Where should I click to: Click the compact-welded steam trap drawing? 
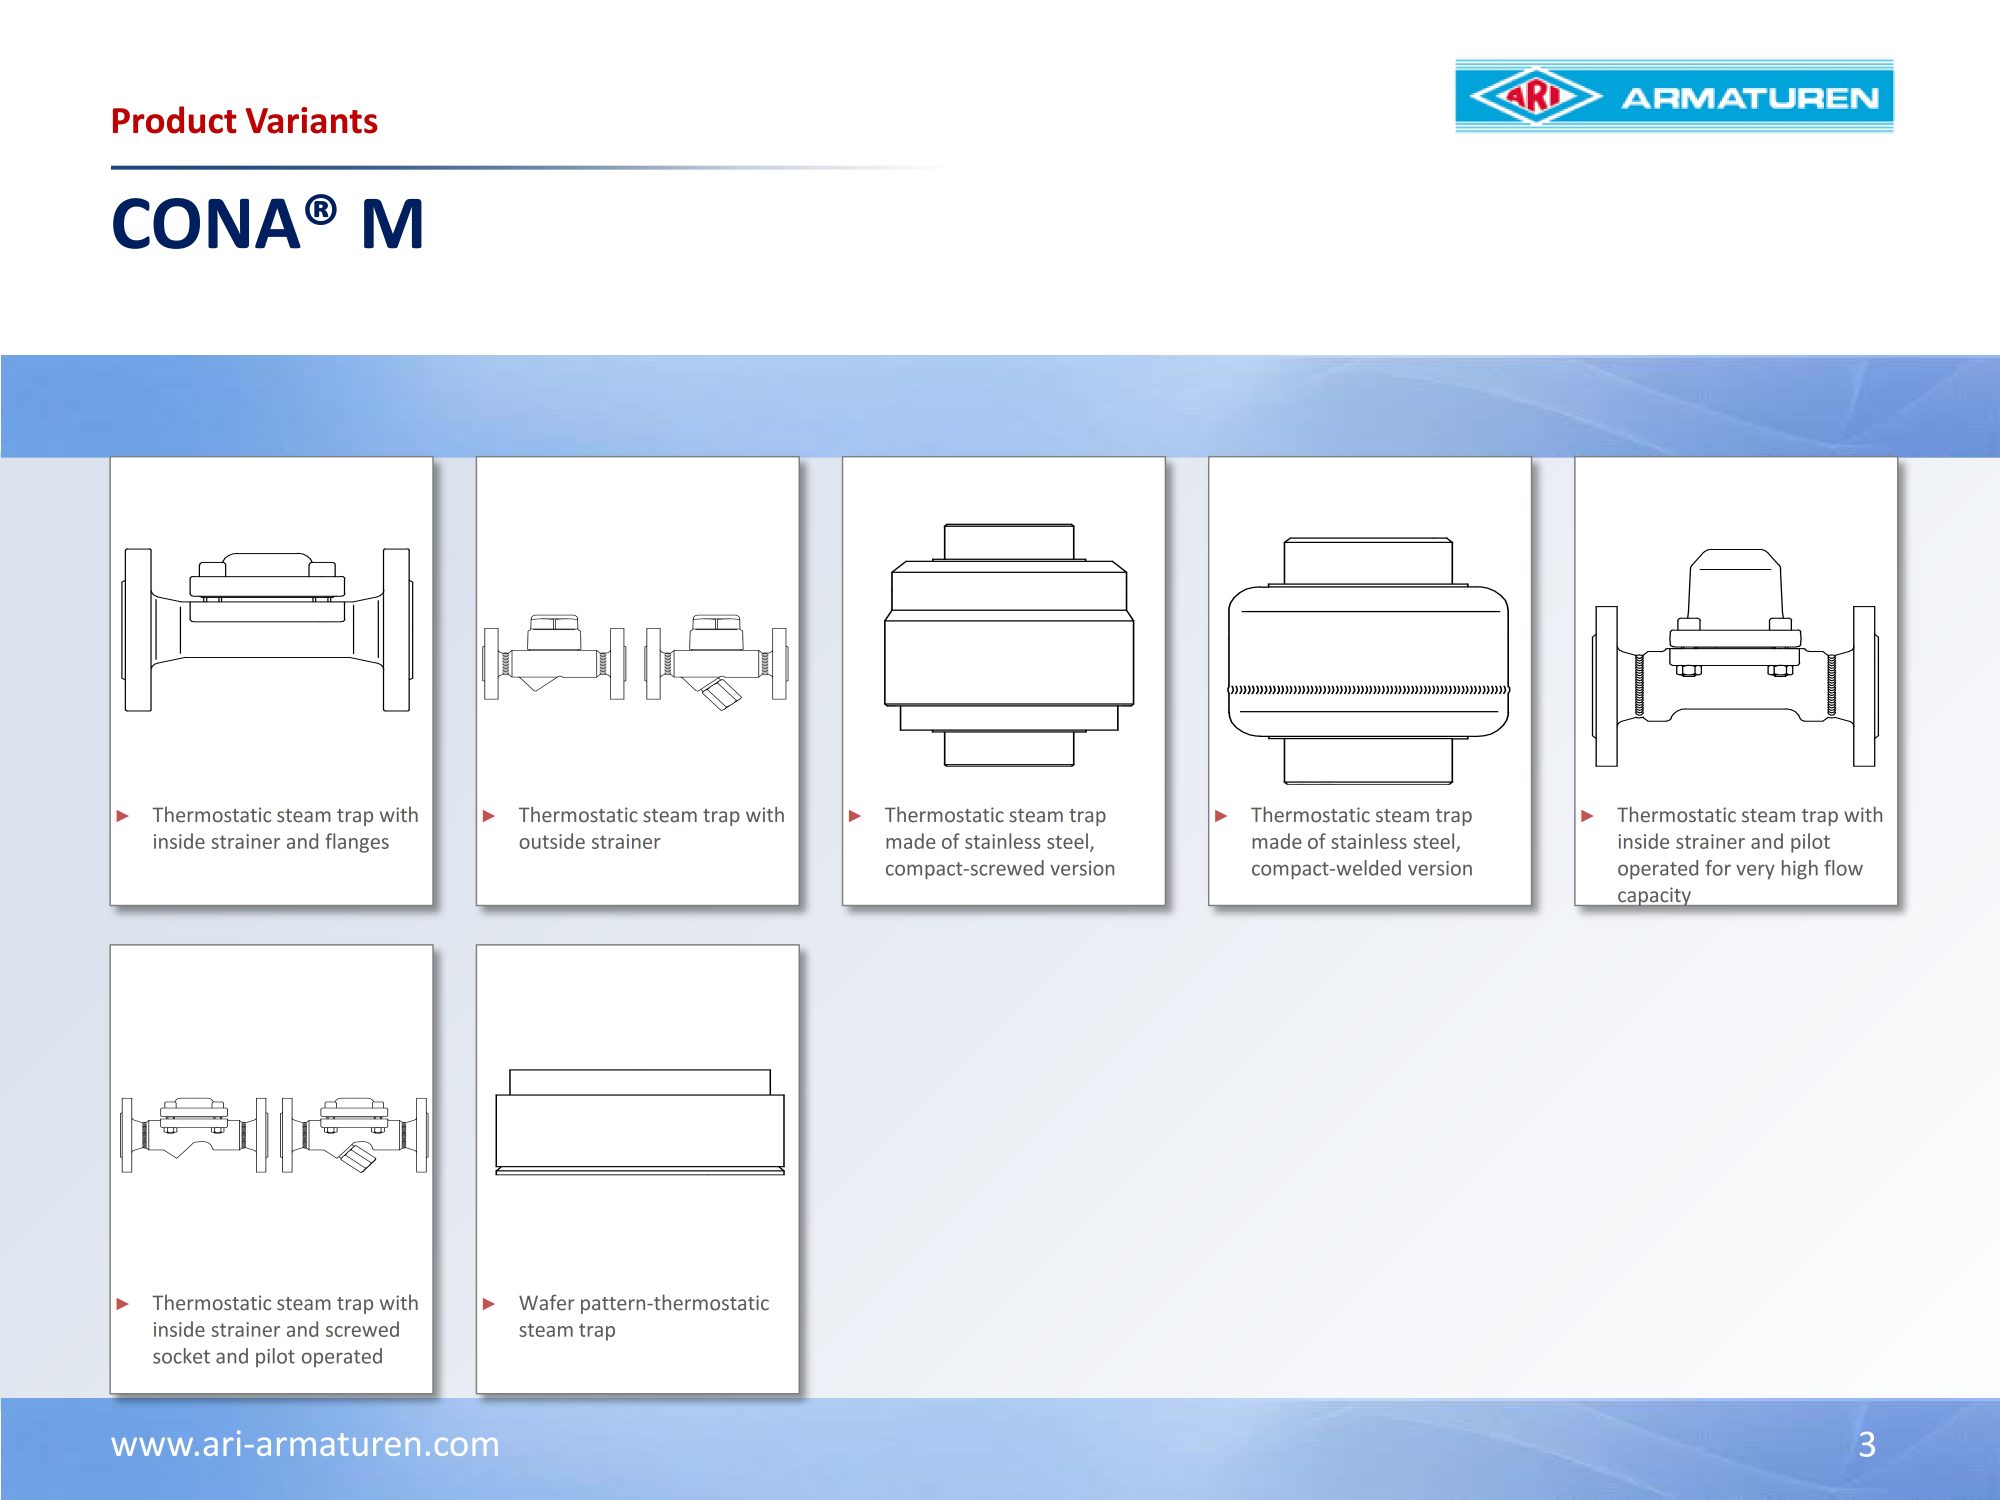pos(1368,661)
